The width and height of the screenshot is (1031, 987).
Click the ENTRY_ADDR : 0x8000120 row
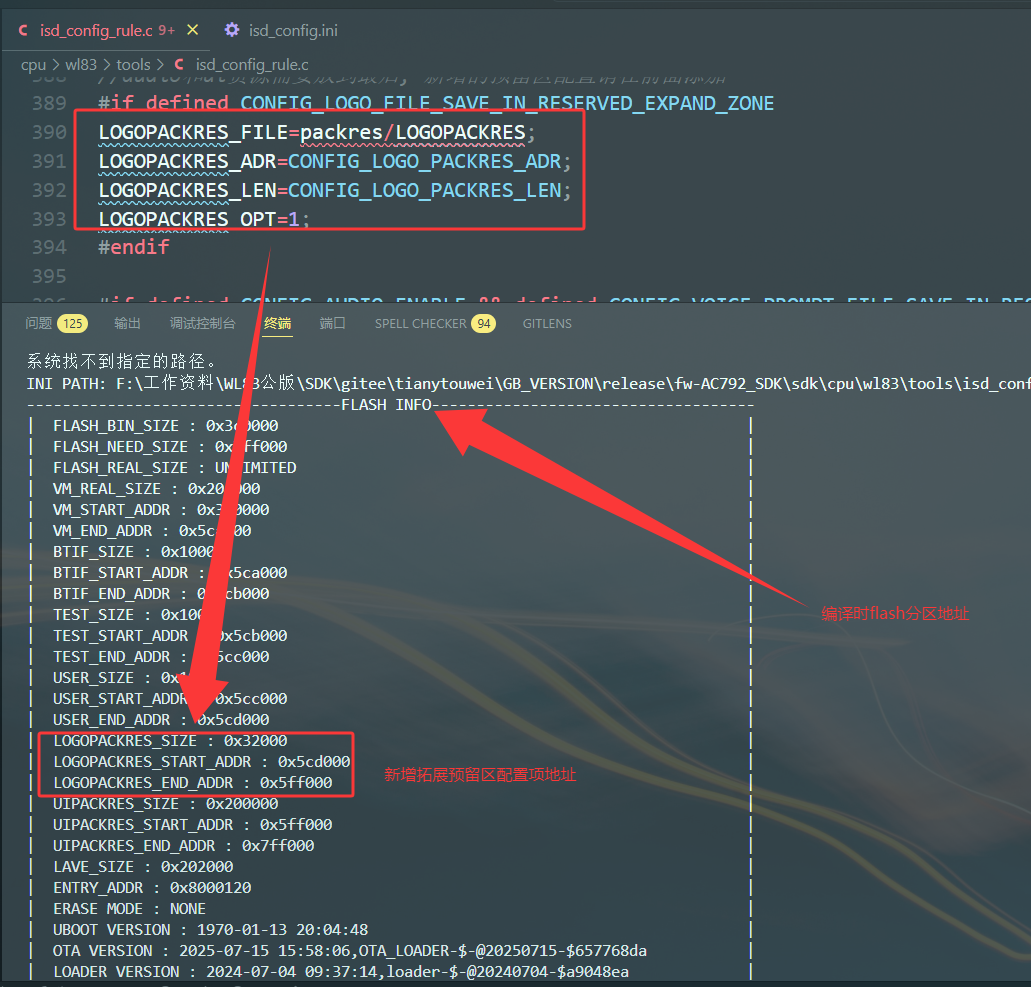153,888
